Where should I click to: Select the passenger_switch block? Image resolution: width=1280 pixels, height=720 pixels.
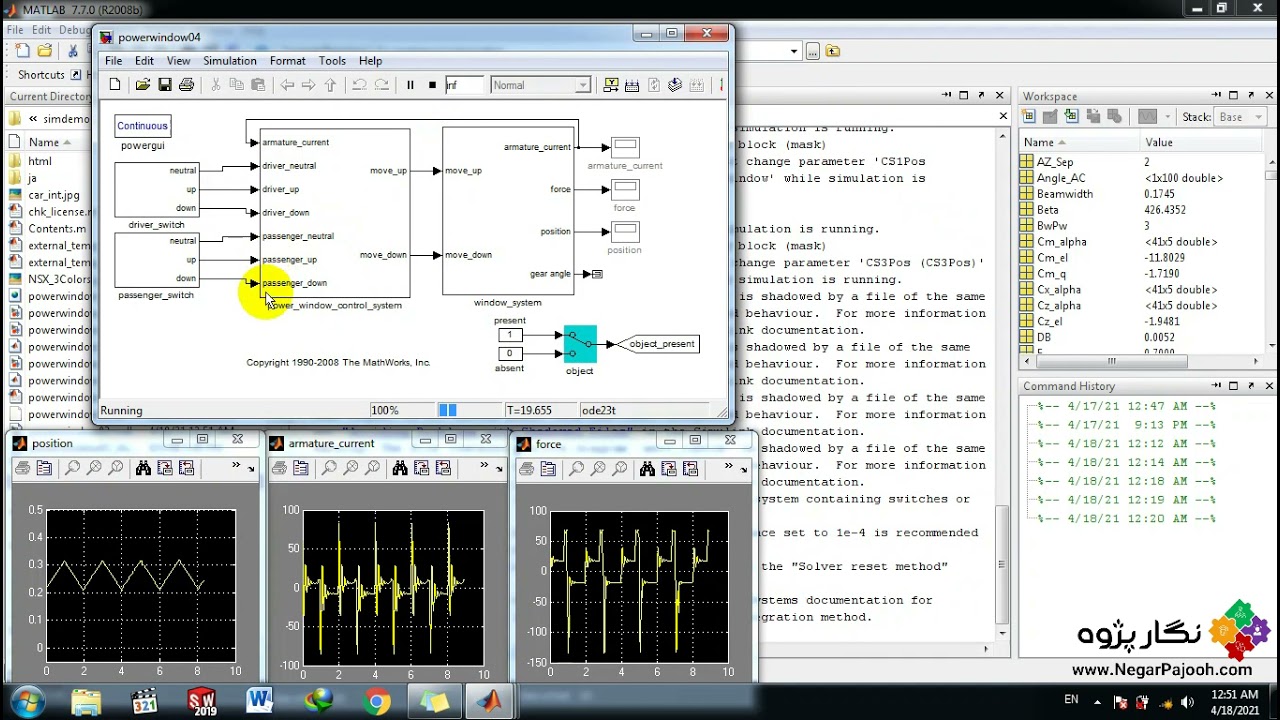(156, 260)
